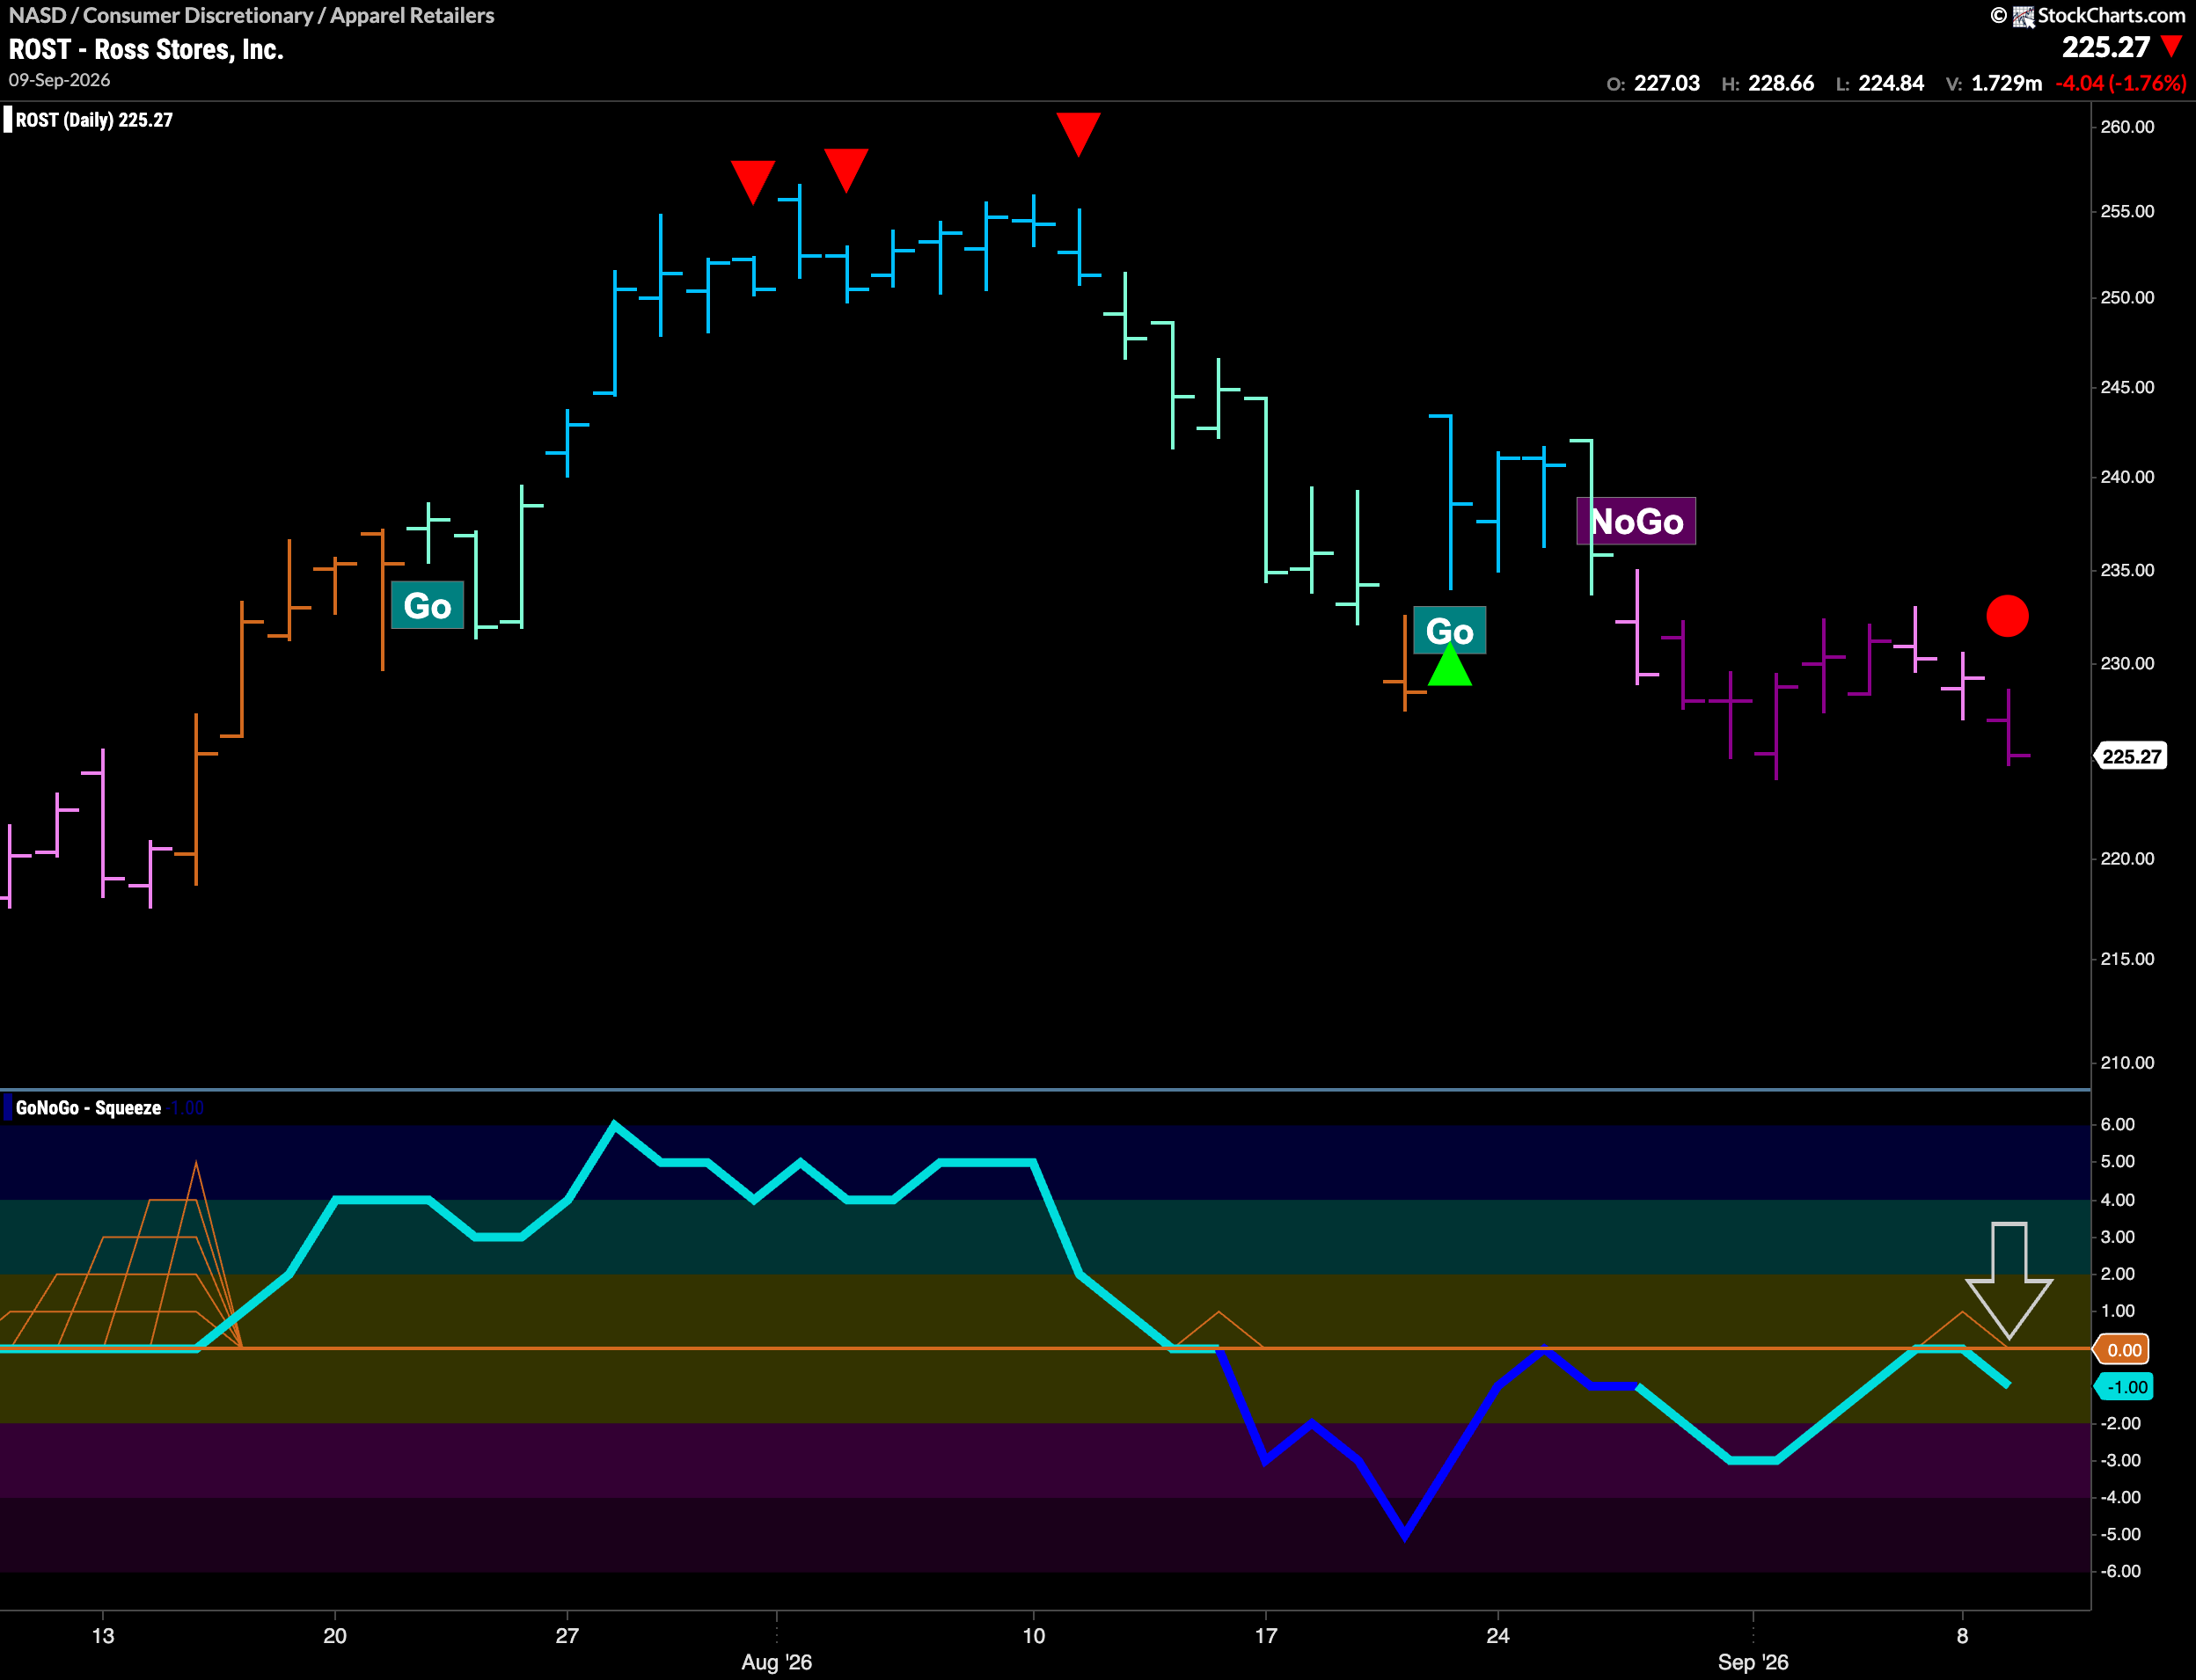Viewport: 2196px width, 1680px height.
Task: Click the 4.00 oscillator axis label
Action: point(2117,1200)
